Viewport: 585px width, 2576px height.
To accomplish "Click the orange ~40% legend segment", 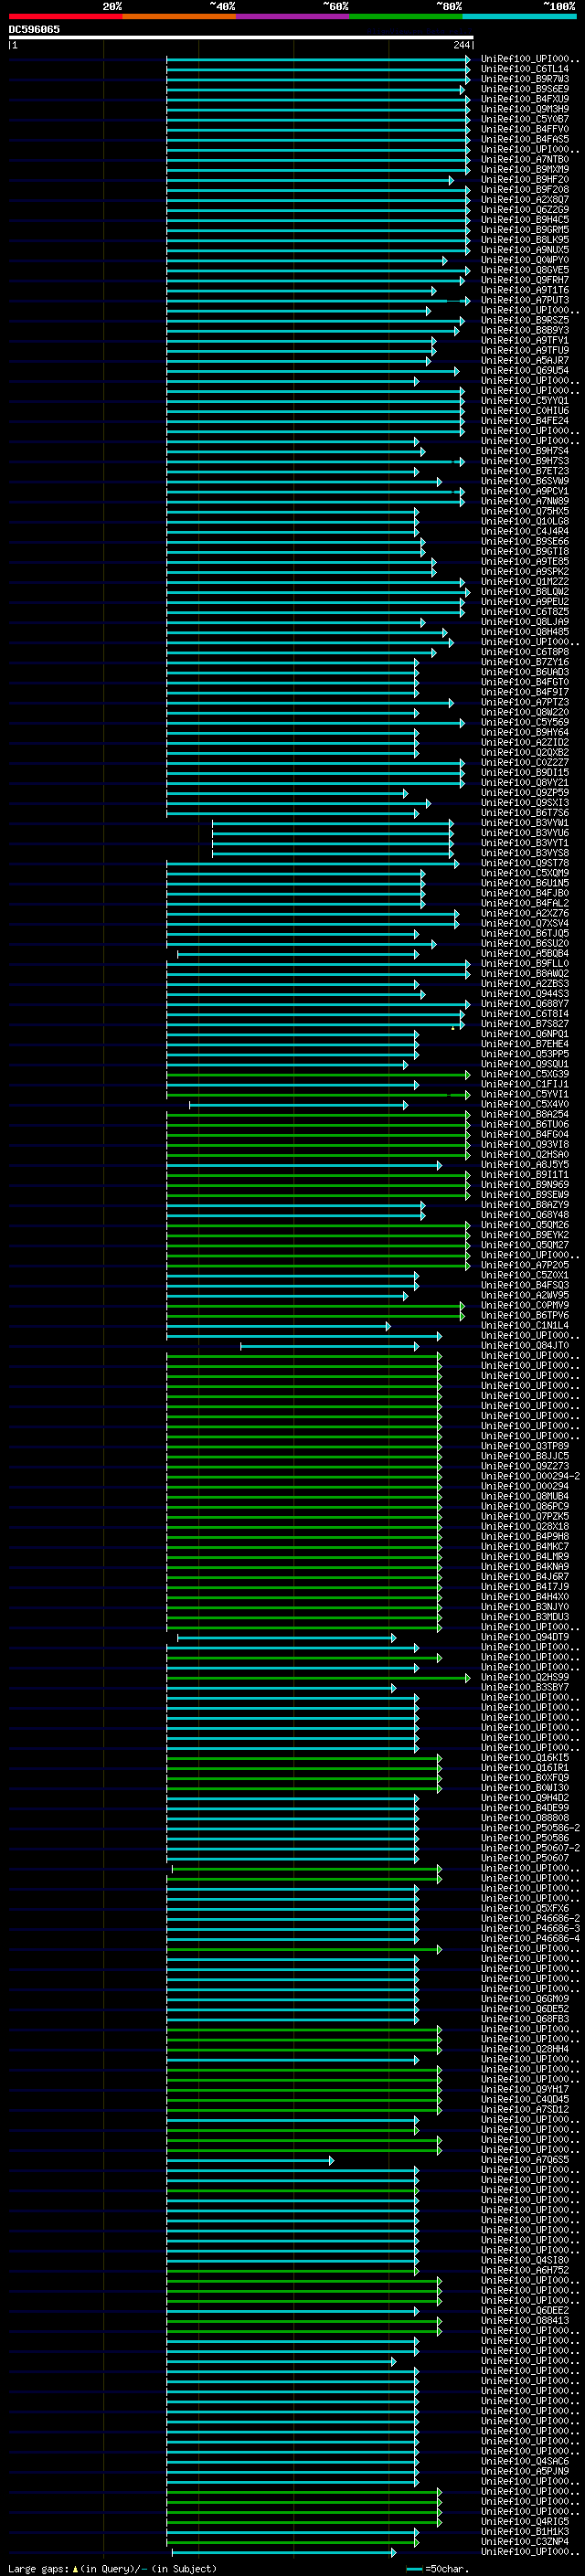I will coord(179,16).
